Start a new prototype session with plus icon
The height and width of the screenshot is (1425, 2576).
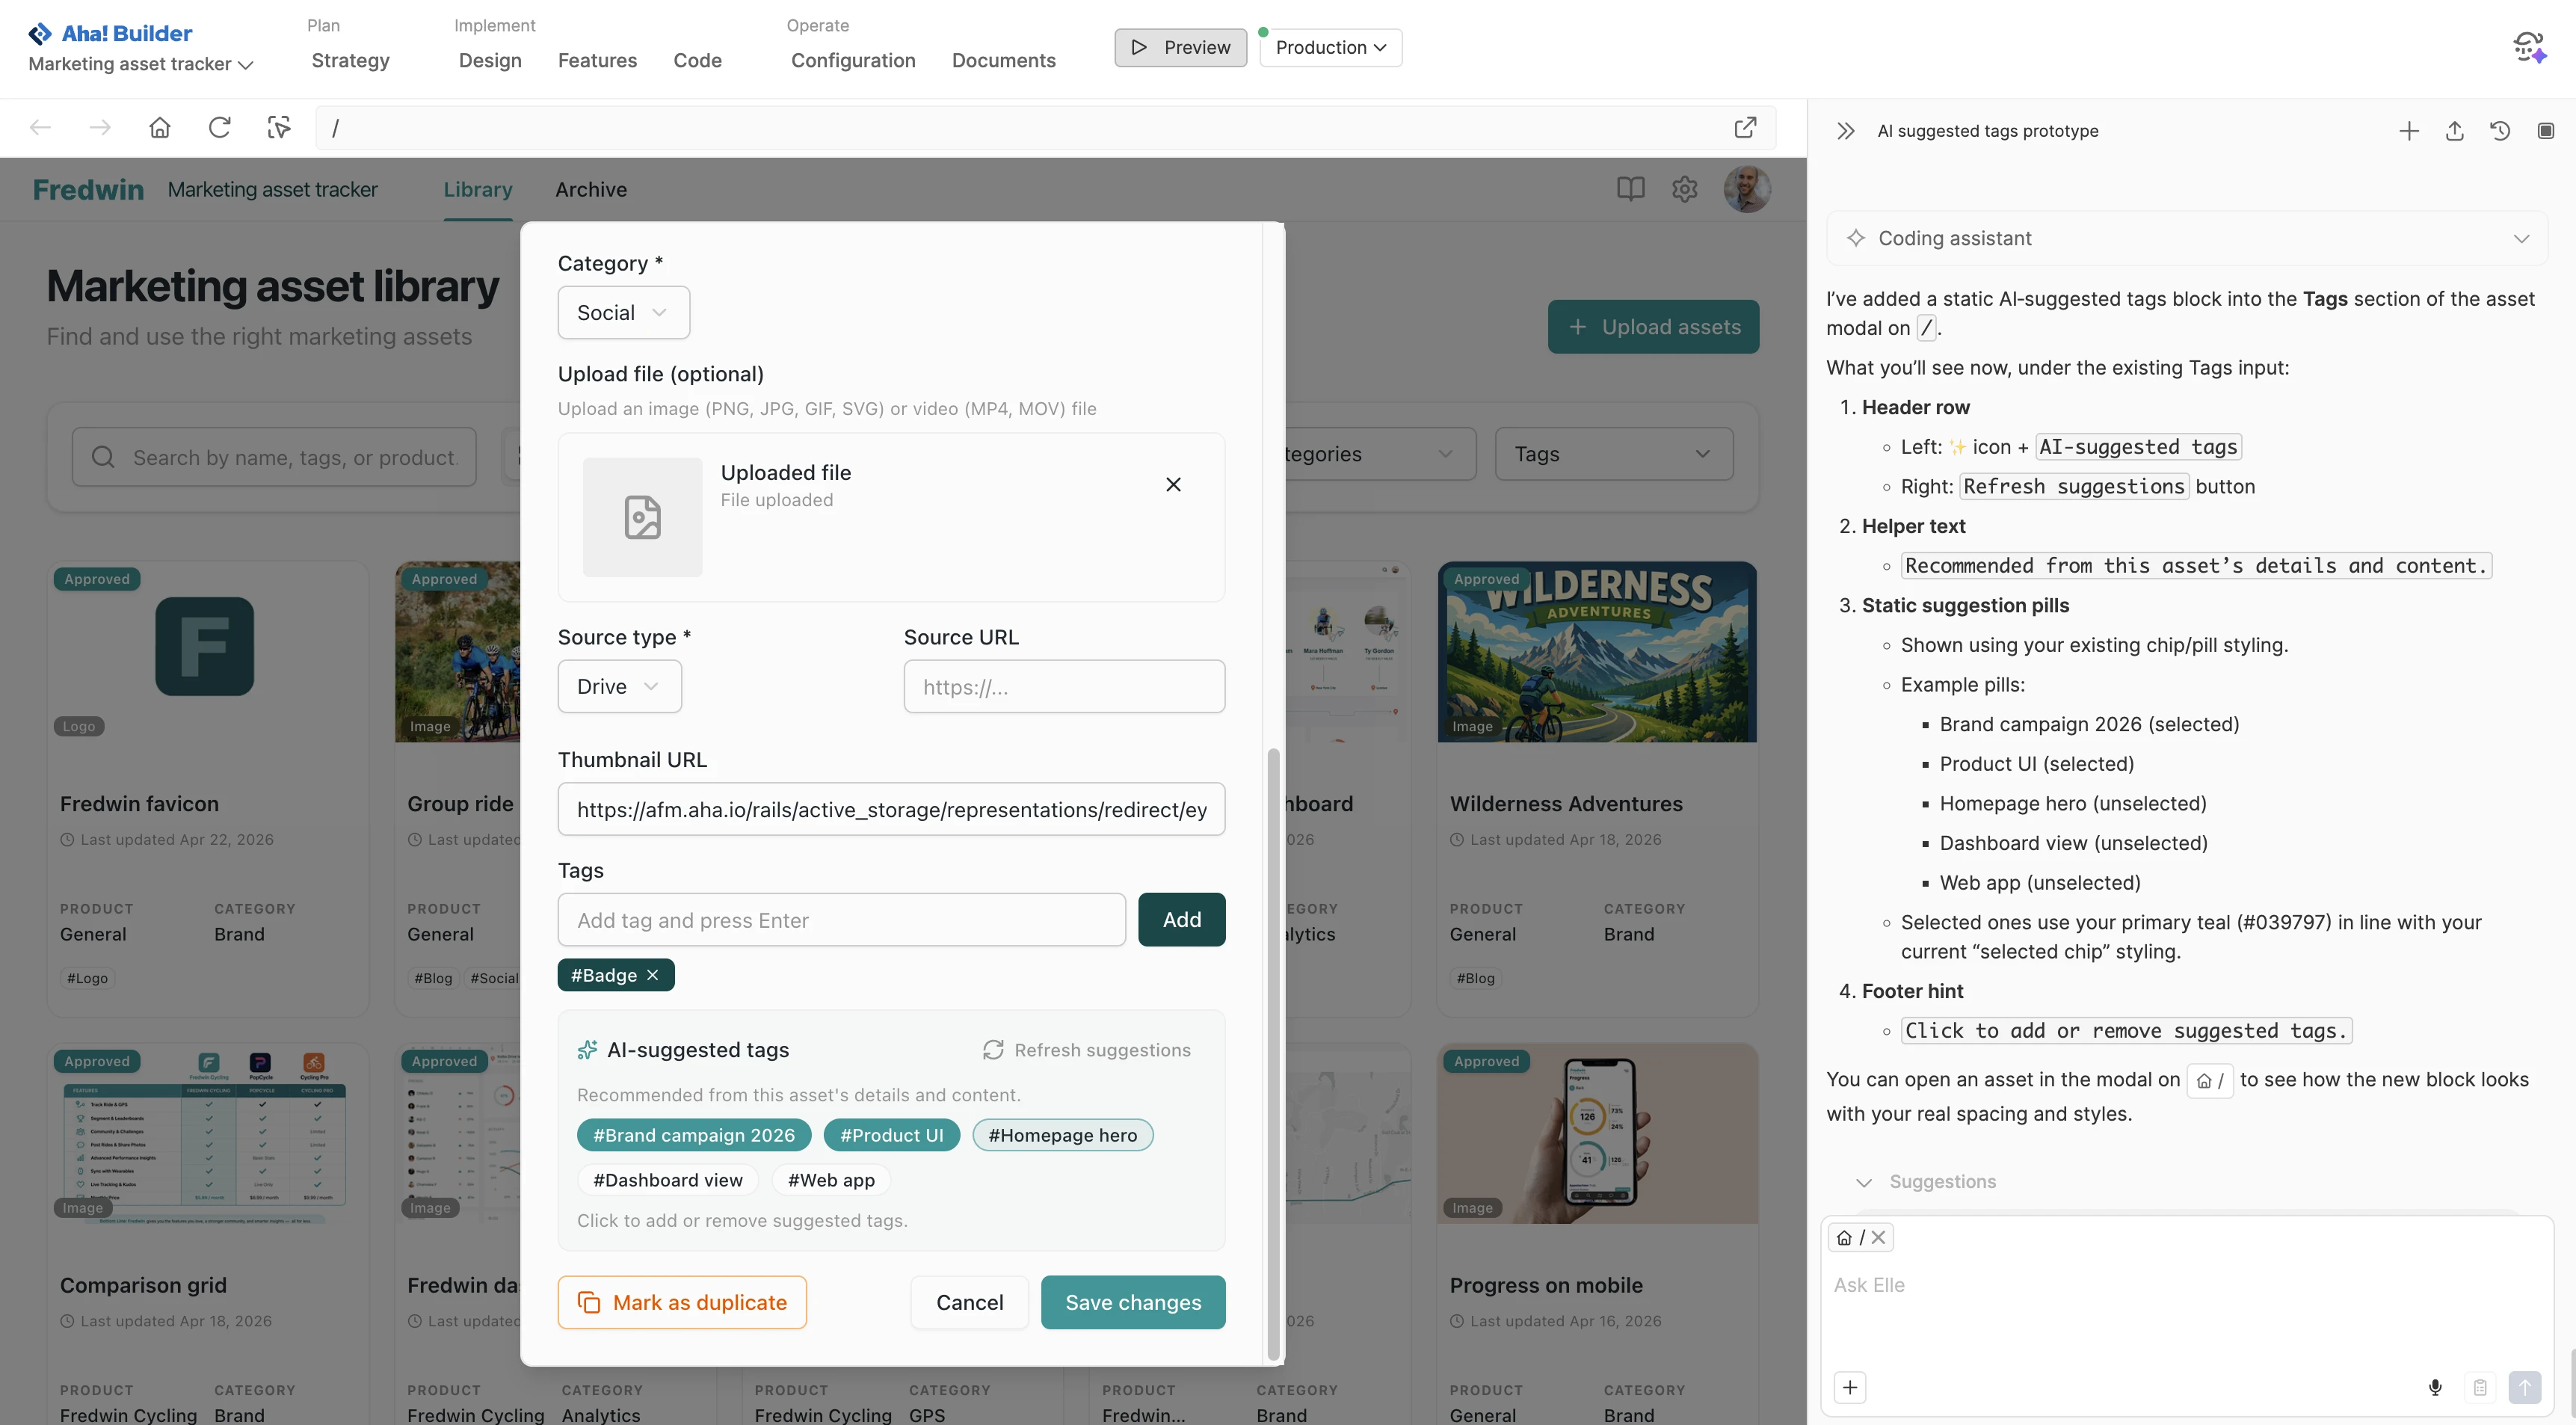coord(2409,131)
